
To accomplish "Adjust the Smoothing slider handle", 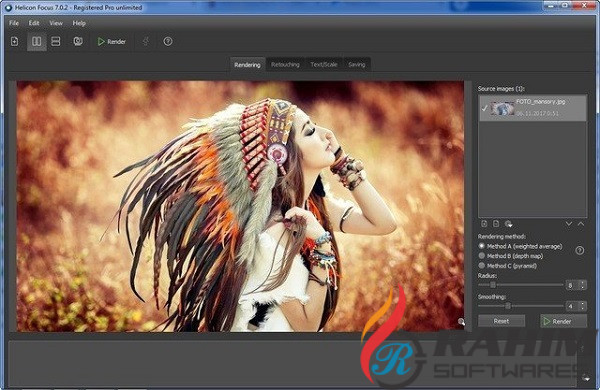I will tap(508, 306).
